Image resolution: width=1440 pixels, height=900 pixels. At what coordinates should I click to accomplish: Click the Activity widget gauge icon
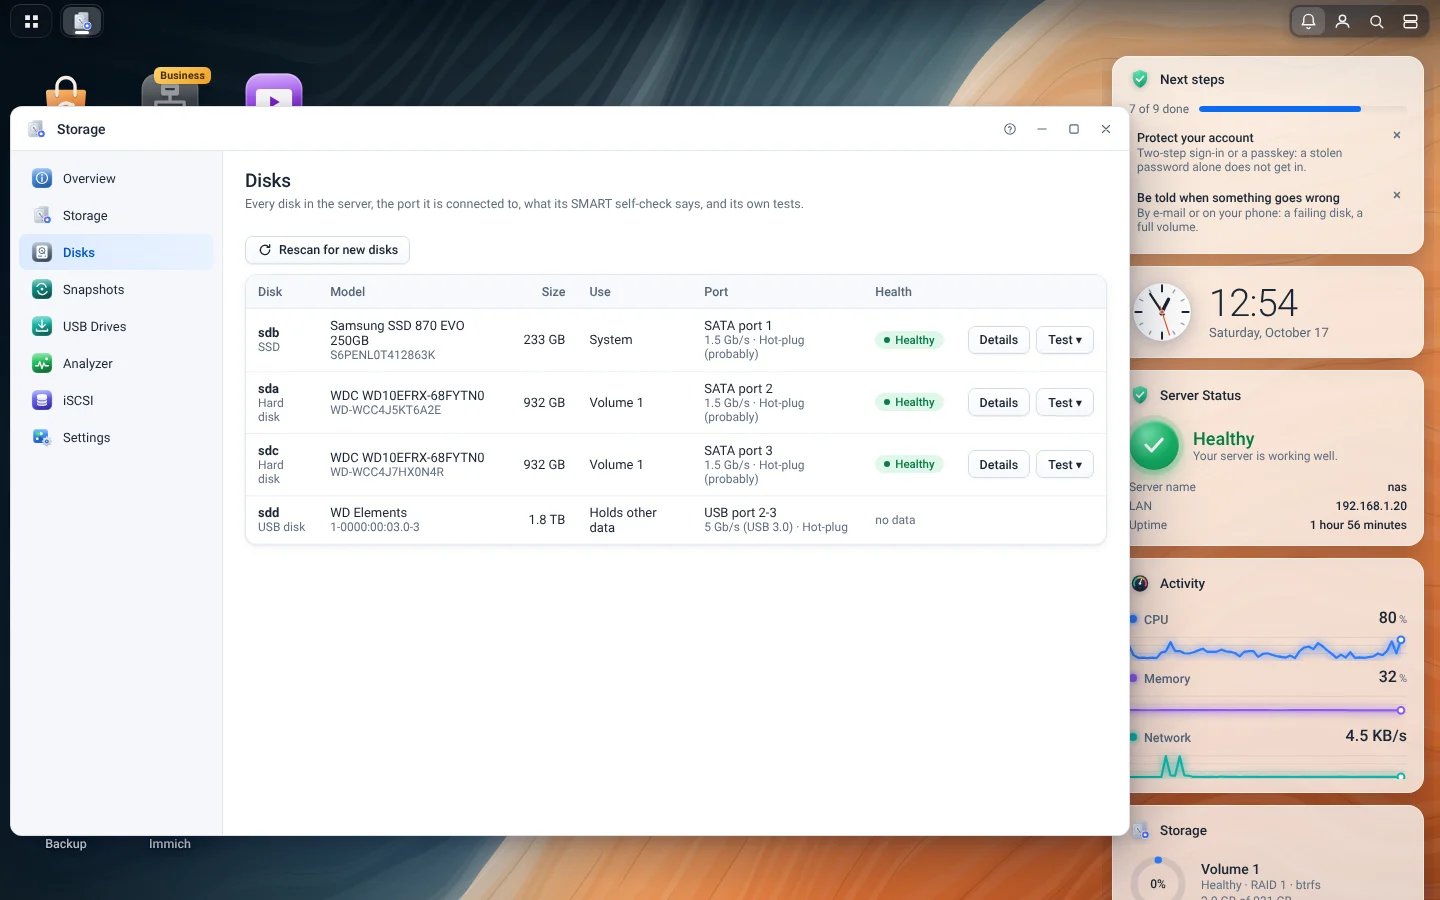(1140, 584)
